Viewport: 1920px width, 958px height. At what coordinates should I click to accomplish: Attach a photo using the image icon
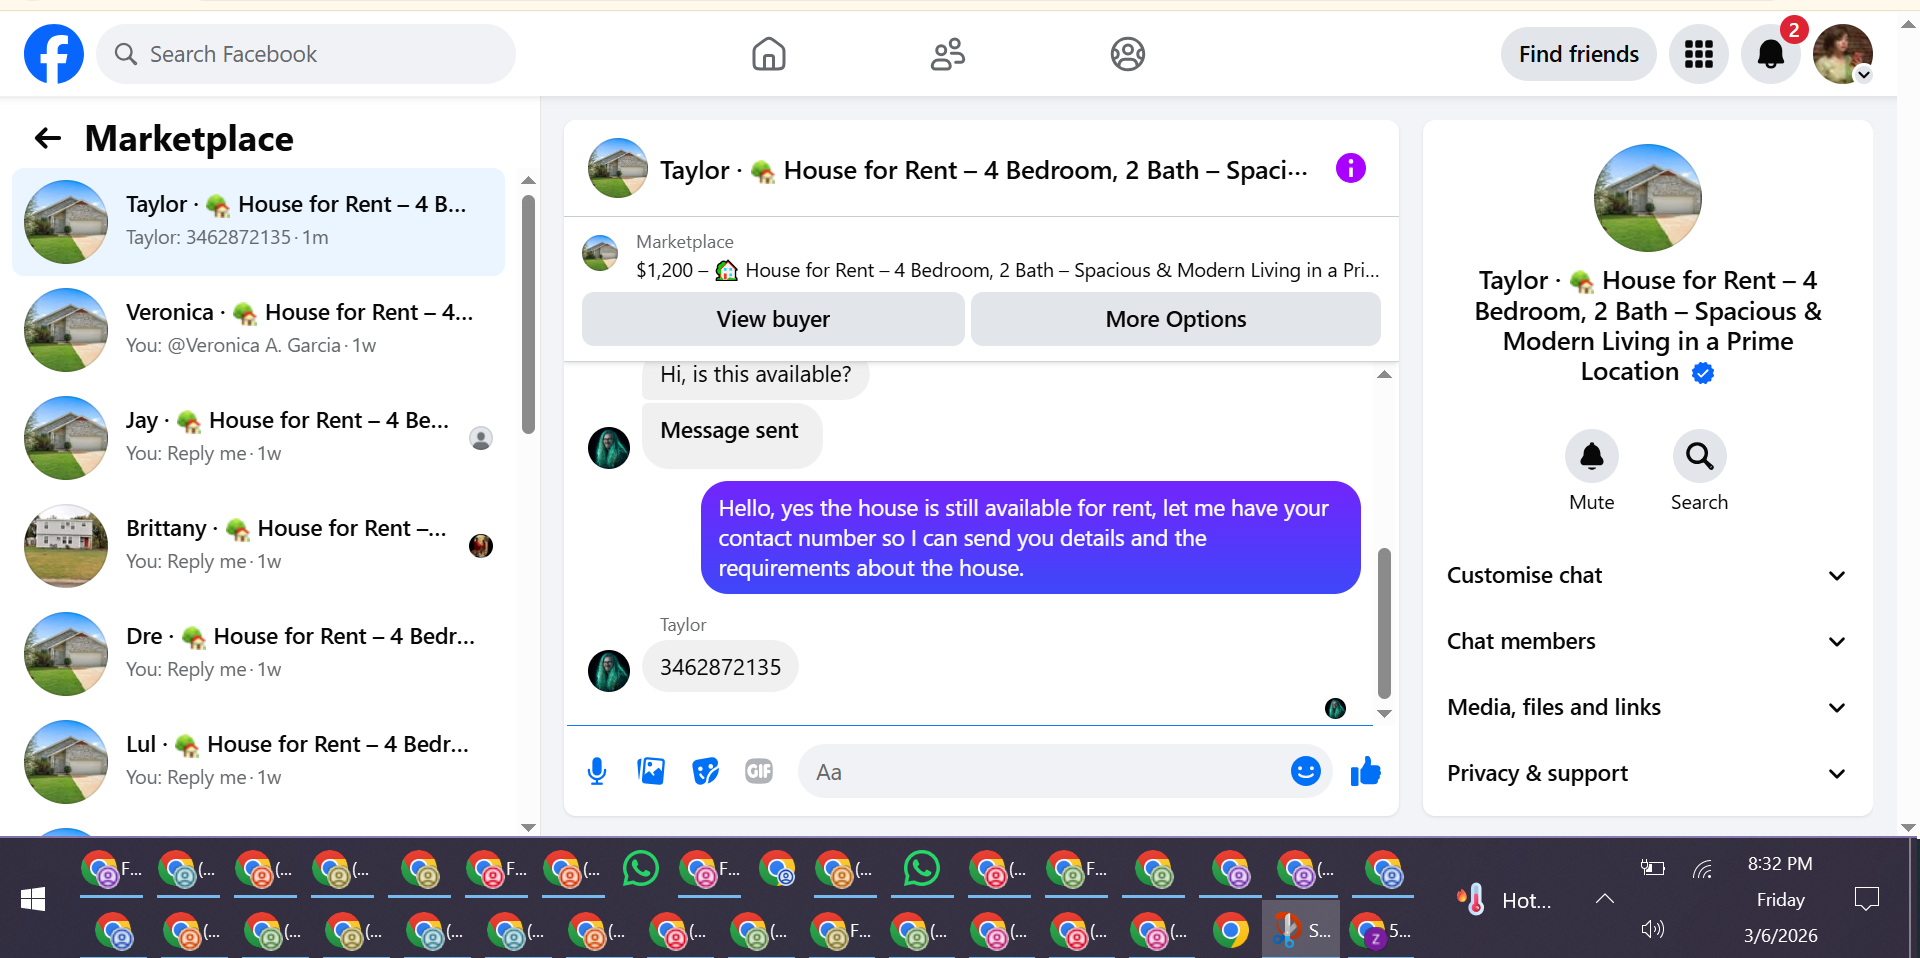pos(651,771)
